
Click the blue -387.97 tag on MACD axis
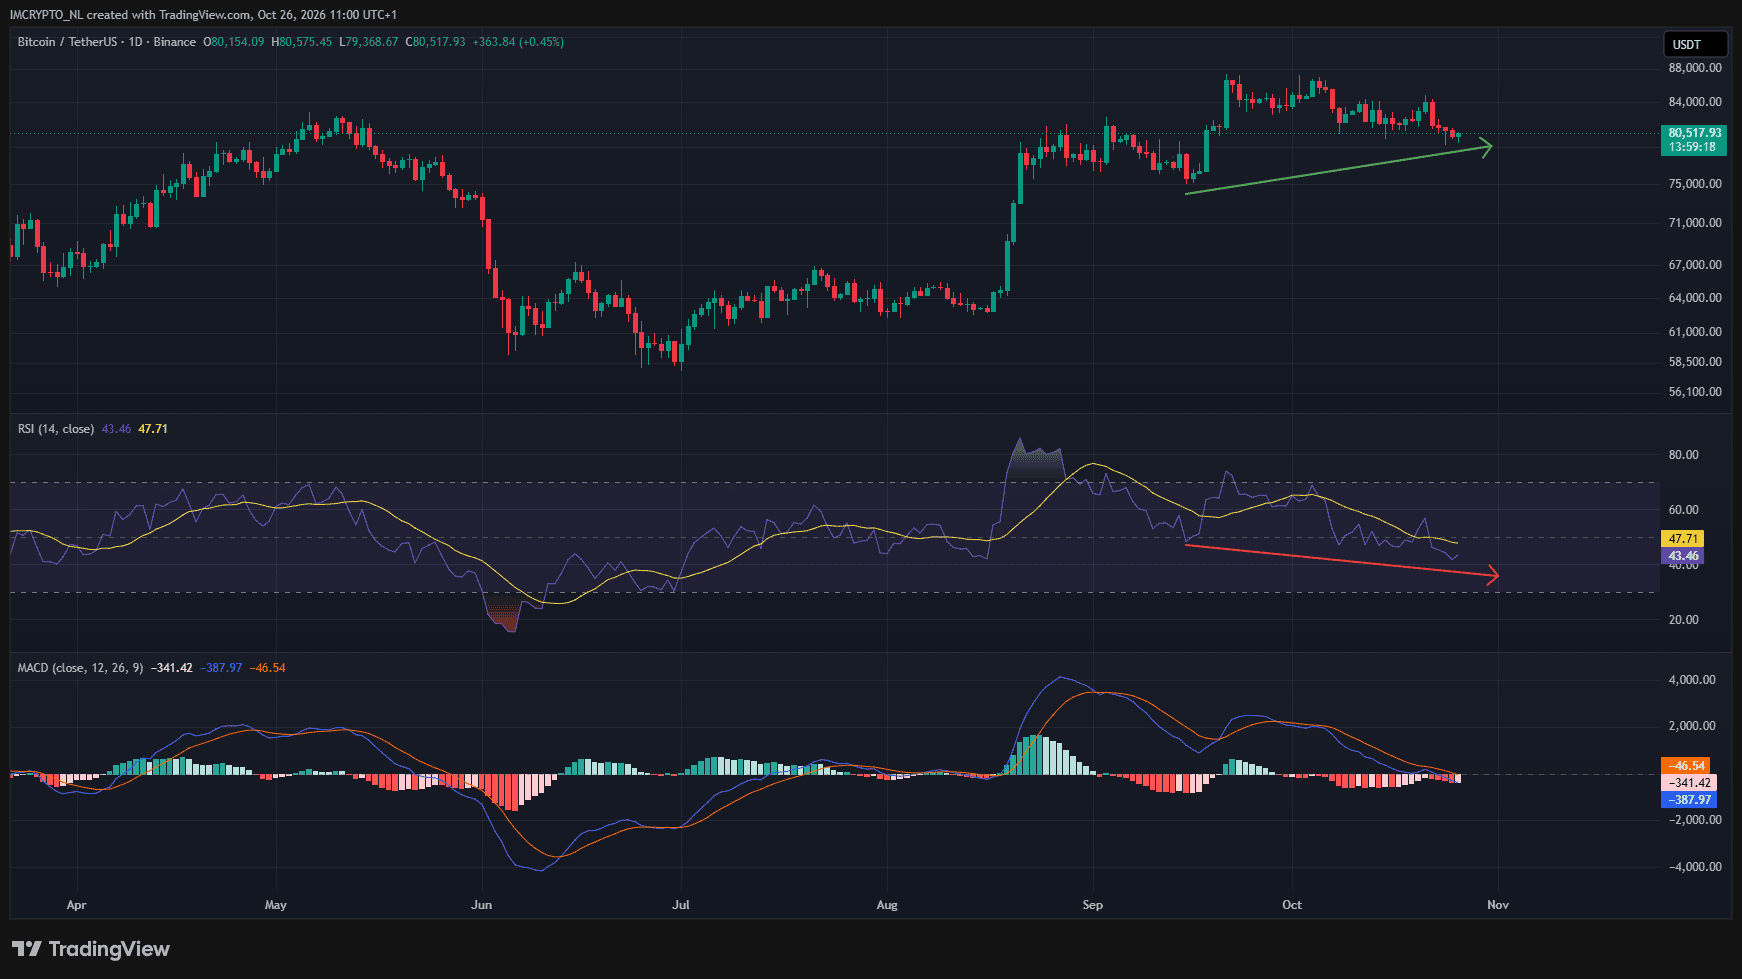(x=1689, y=800)
